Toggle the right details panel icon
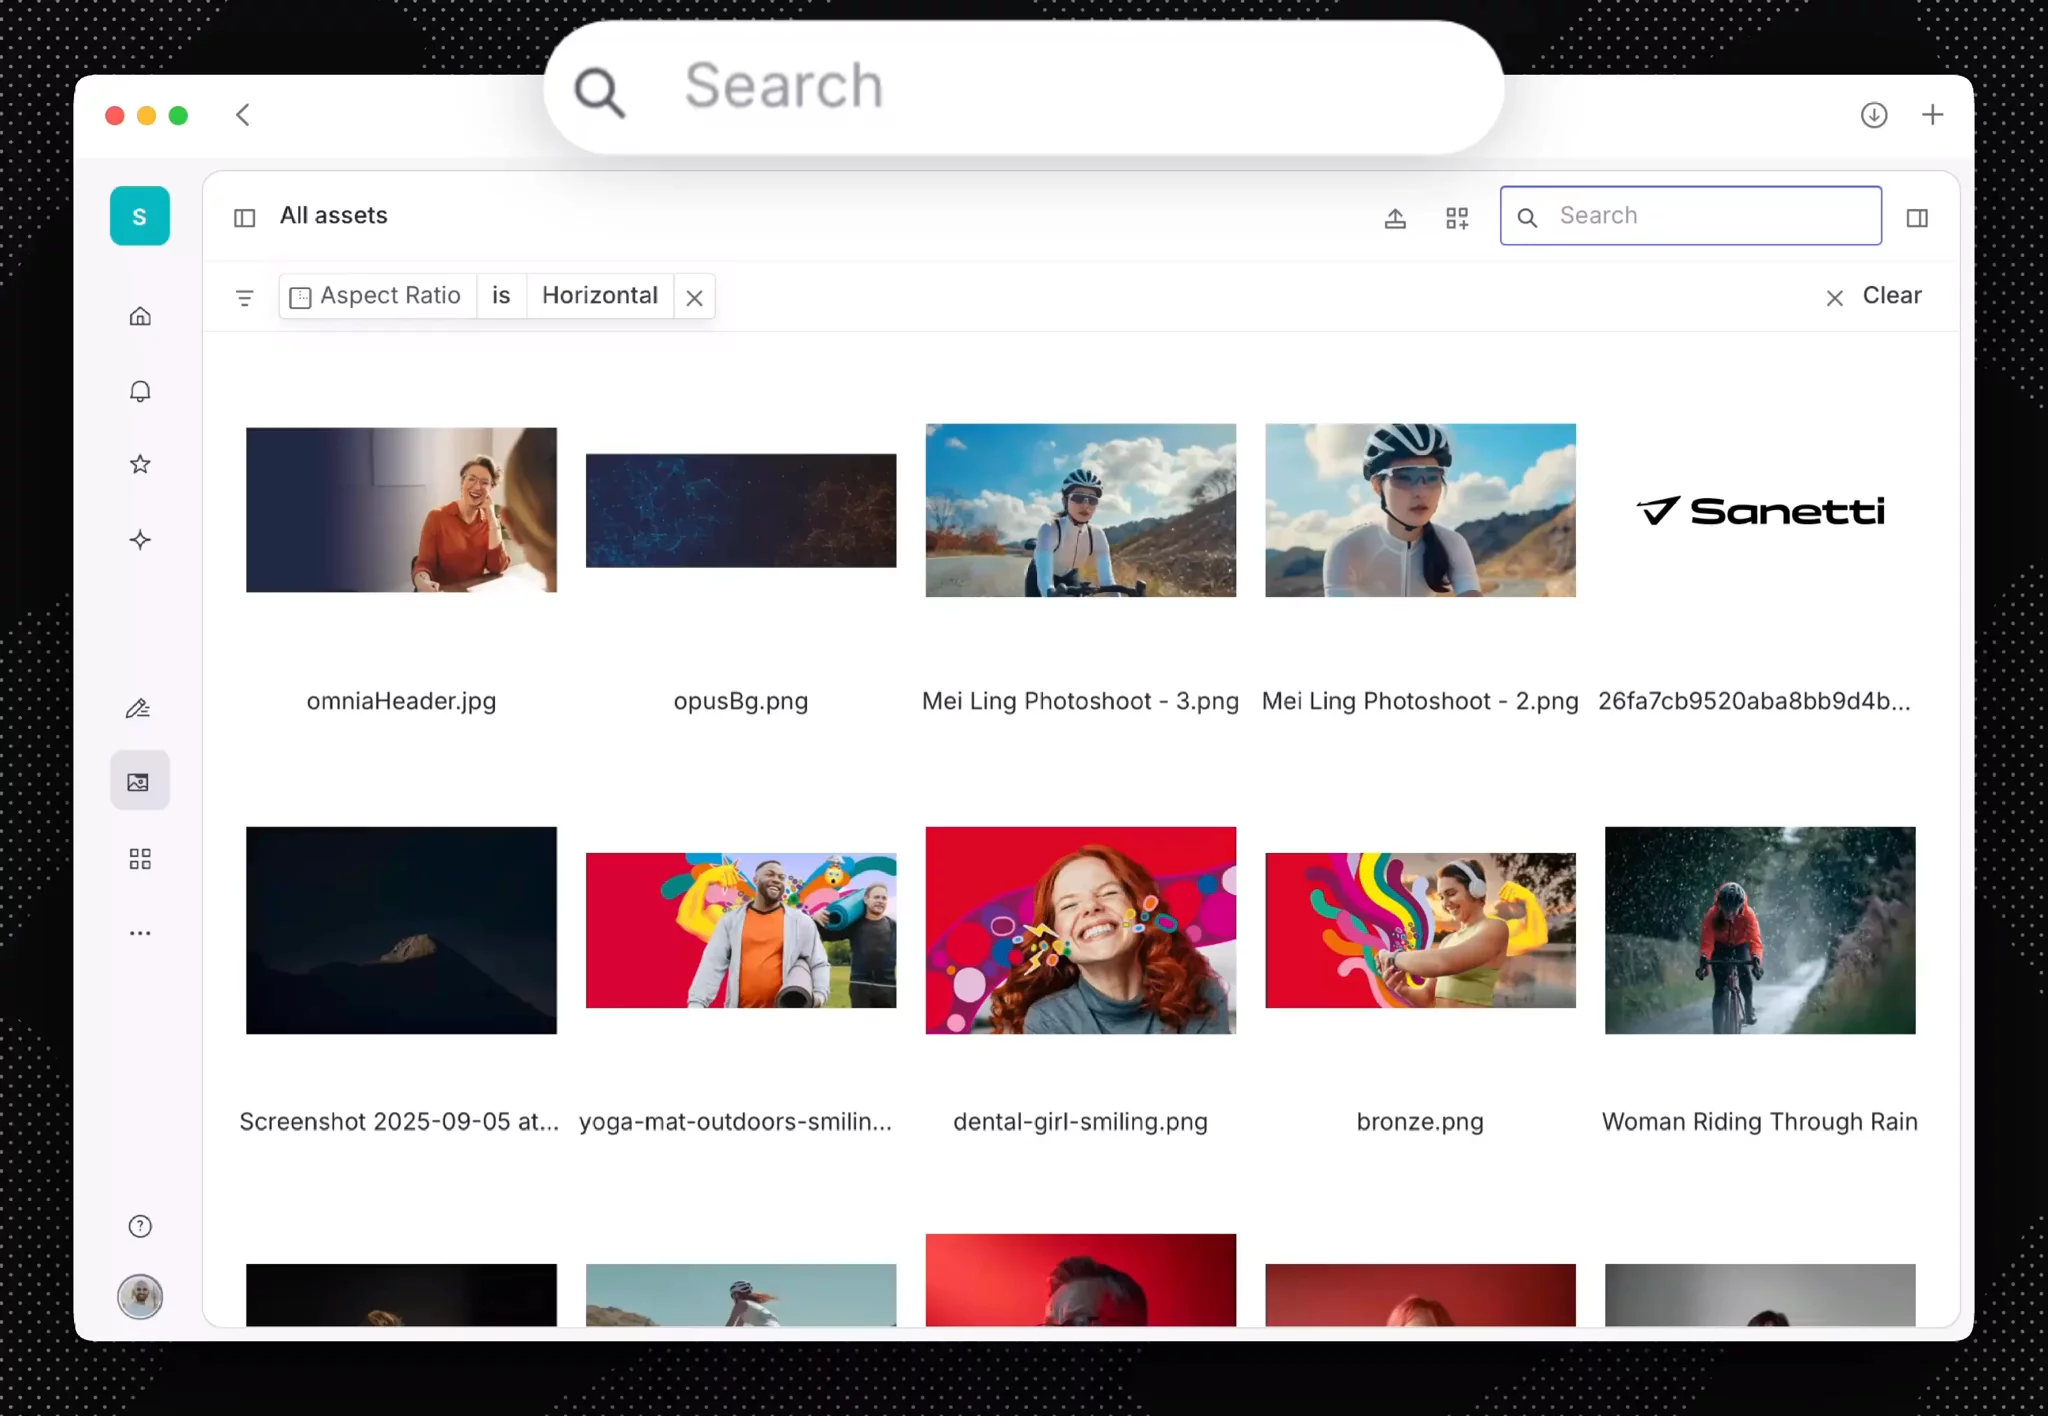Image resolution: width=2048 pixels, height=1416 pixels. (x=1917, y=218)
